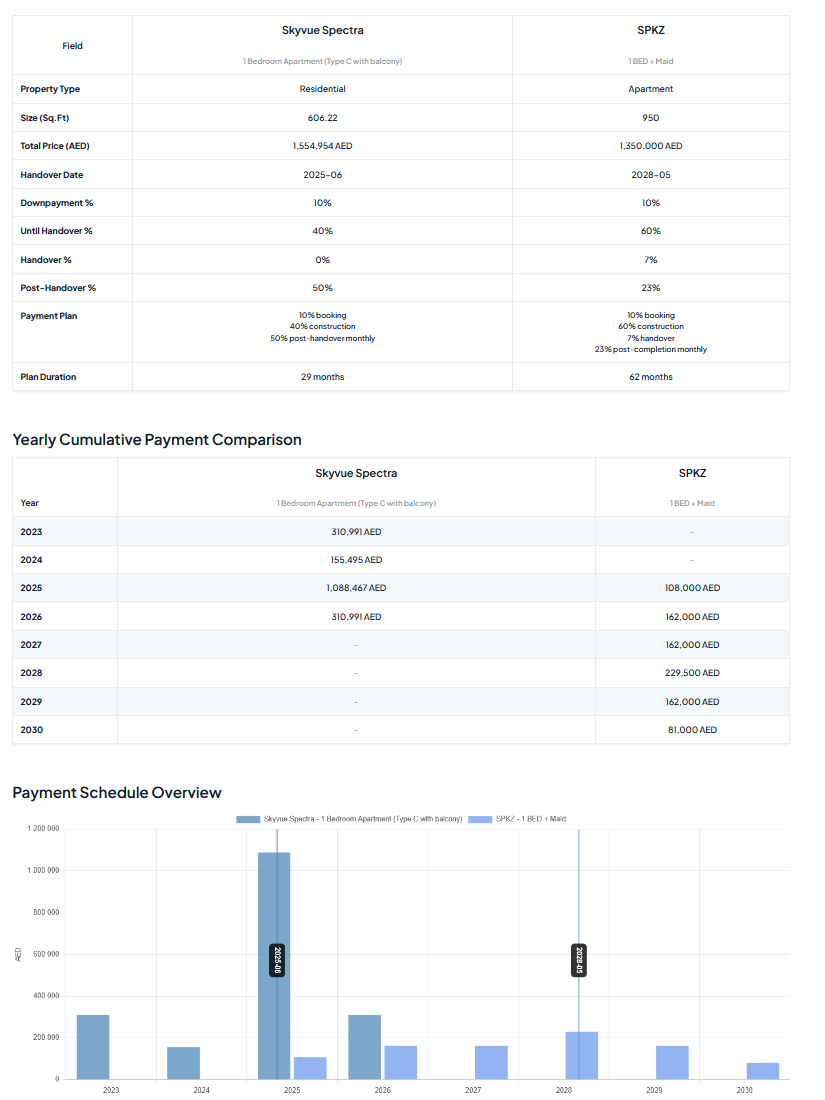Click the '1 200 000' label on chart y-axis
825x1100 pixels.
(x=43, y=829)
